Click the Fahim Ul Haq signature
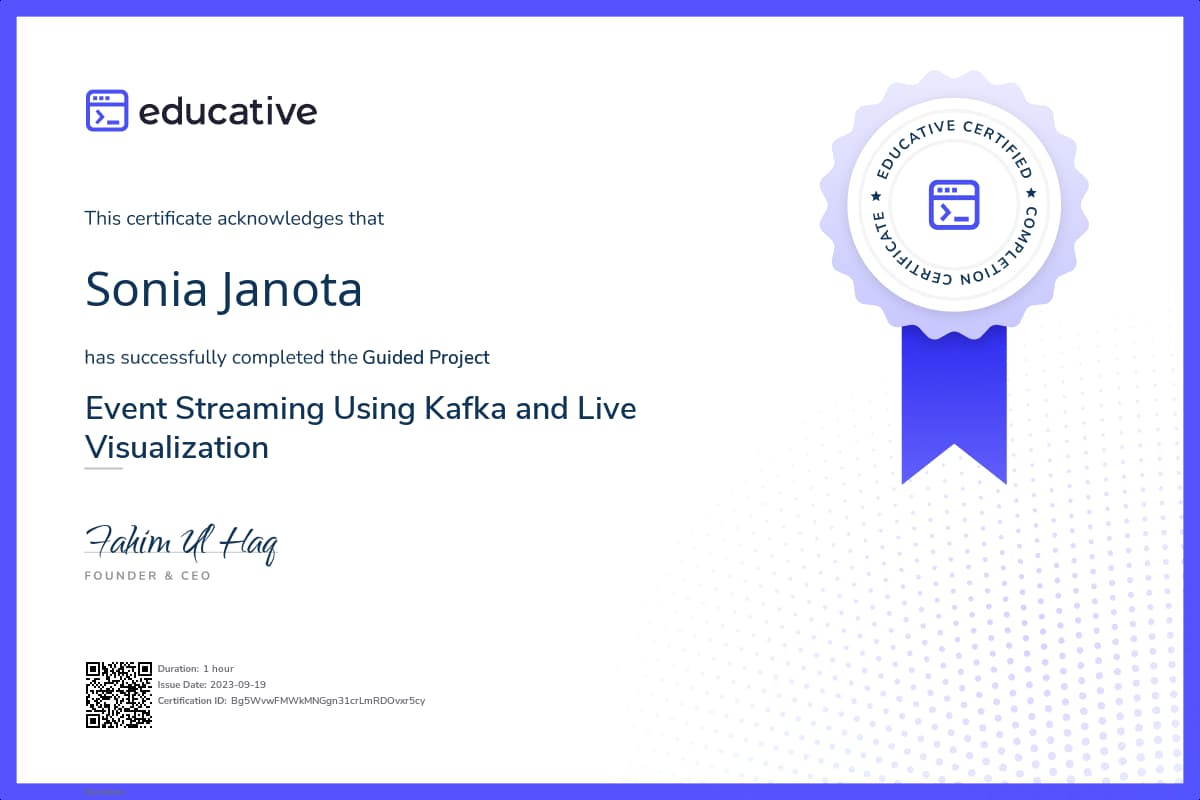 point(181,543)
